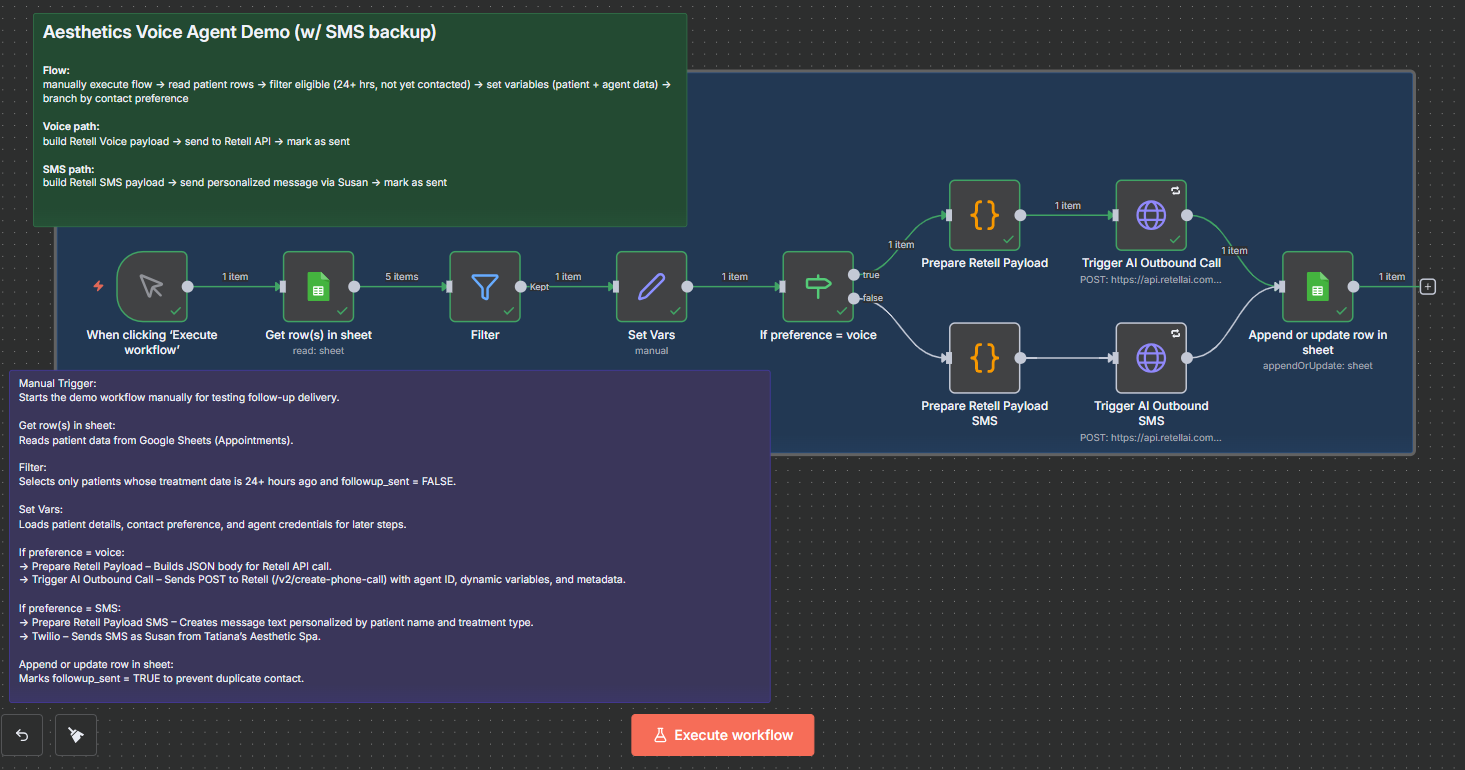Click the undo arrow button
Image resolution: width=1465 pixels, height=770 pixels.
22,735
